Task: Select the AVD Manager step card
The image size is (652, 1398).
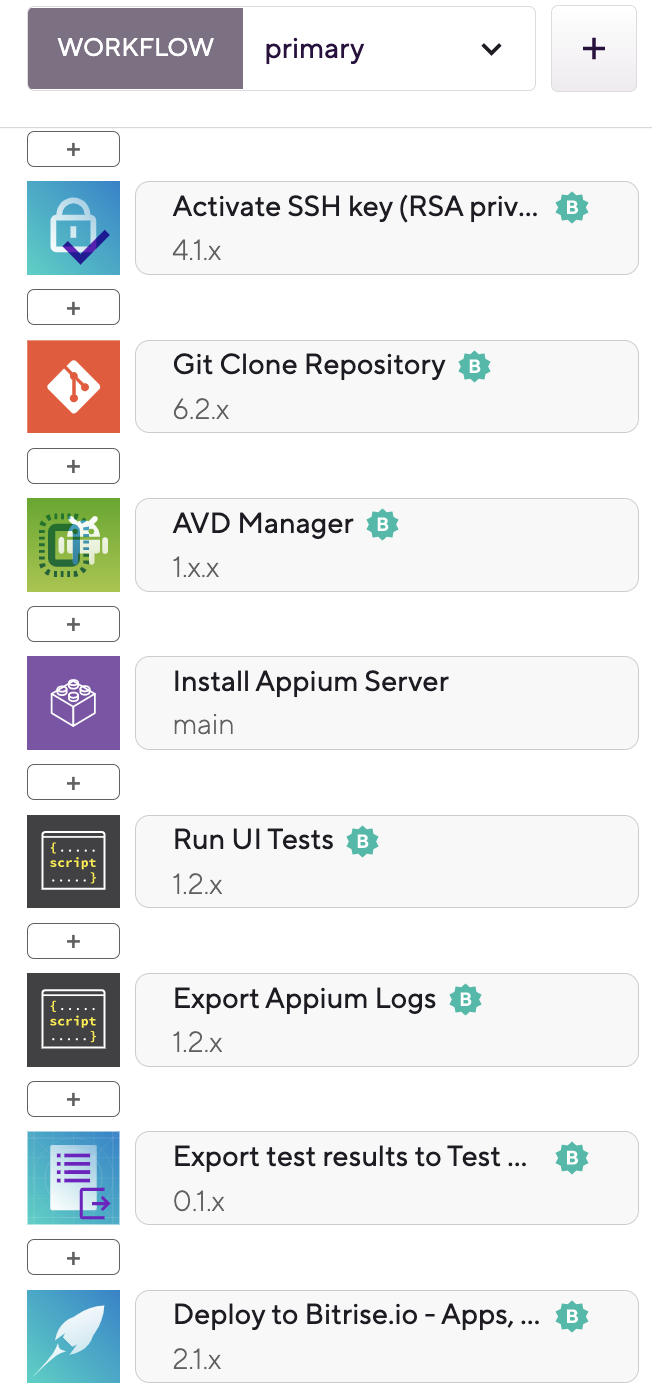Action: coord(387,545)
